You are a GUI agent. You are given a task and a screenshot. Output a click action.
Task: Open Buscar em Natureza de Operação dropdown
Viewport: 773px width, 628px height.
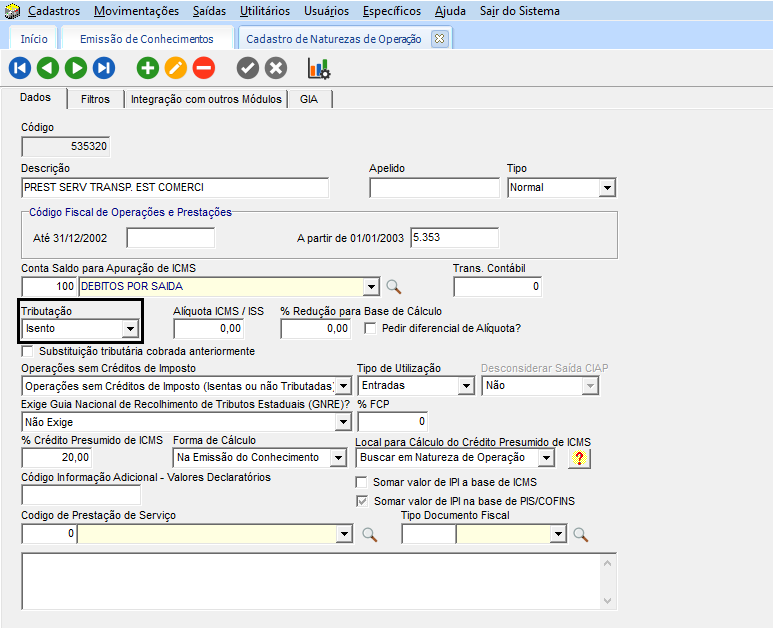(546, 458)
